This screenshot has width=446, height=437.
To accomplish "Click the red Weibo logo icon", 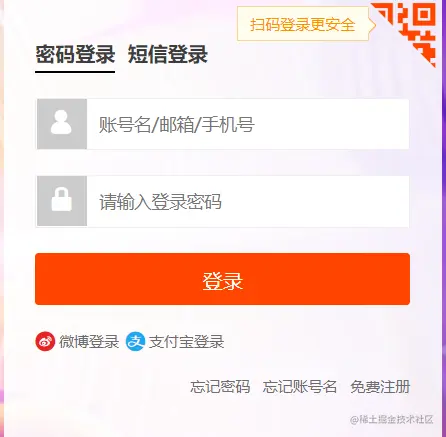I will point(45,341).
